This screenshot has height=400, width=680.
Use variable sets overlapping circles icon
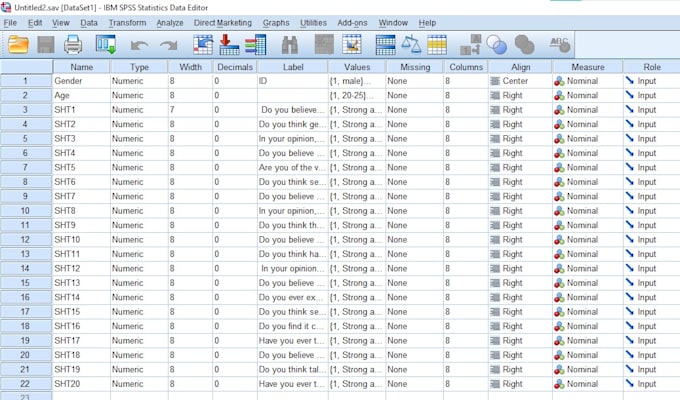(x=497, y=45)
